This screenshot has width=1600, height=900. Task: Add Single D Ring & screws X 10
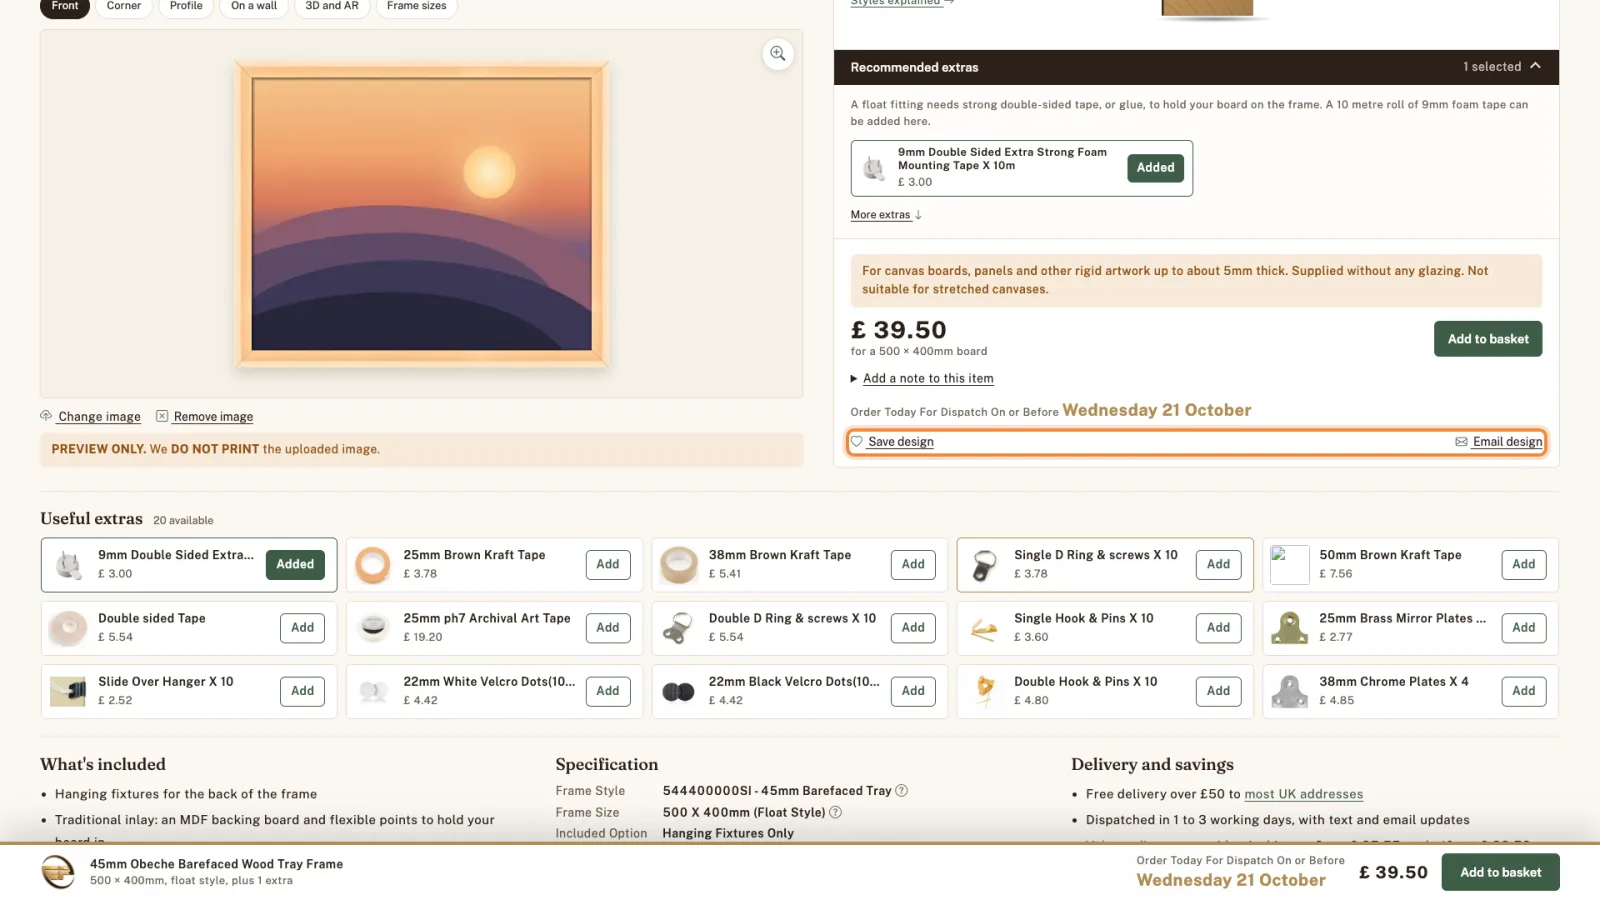click(1218, 564)
